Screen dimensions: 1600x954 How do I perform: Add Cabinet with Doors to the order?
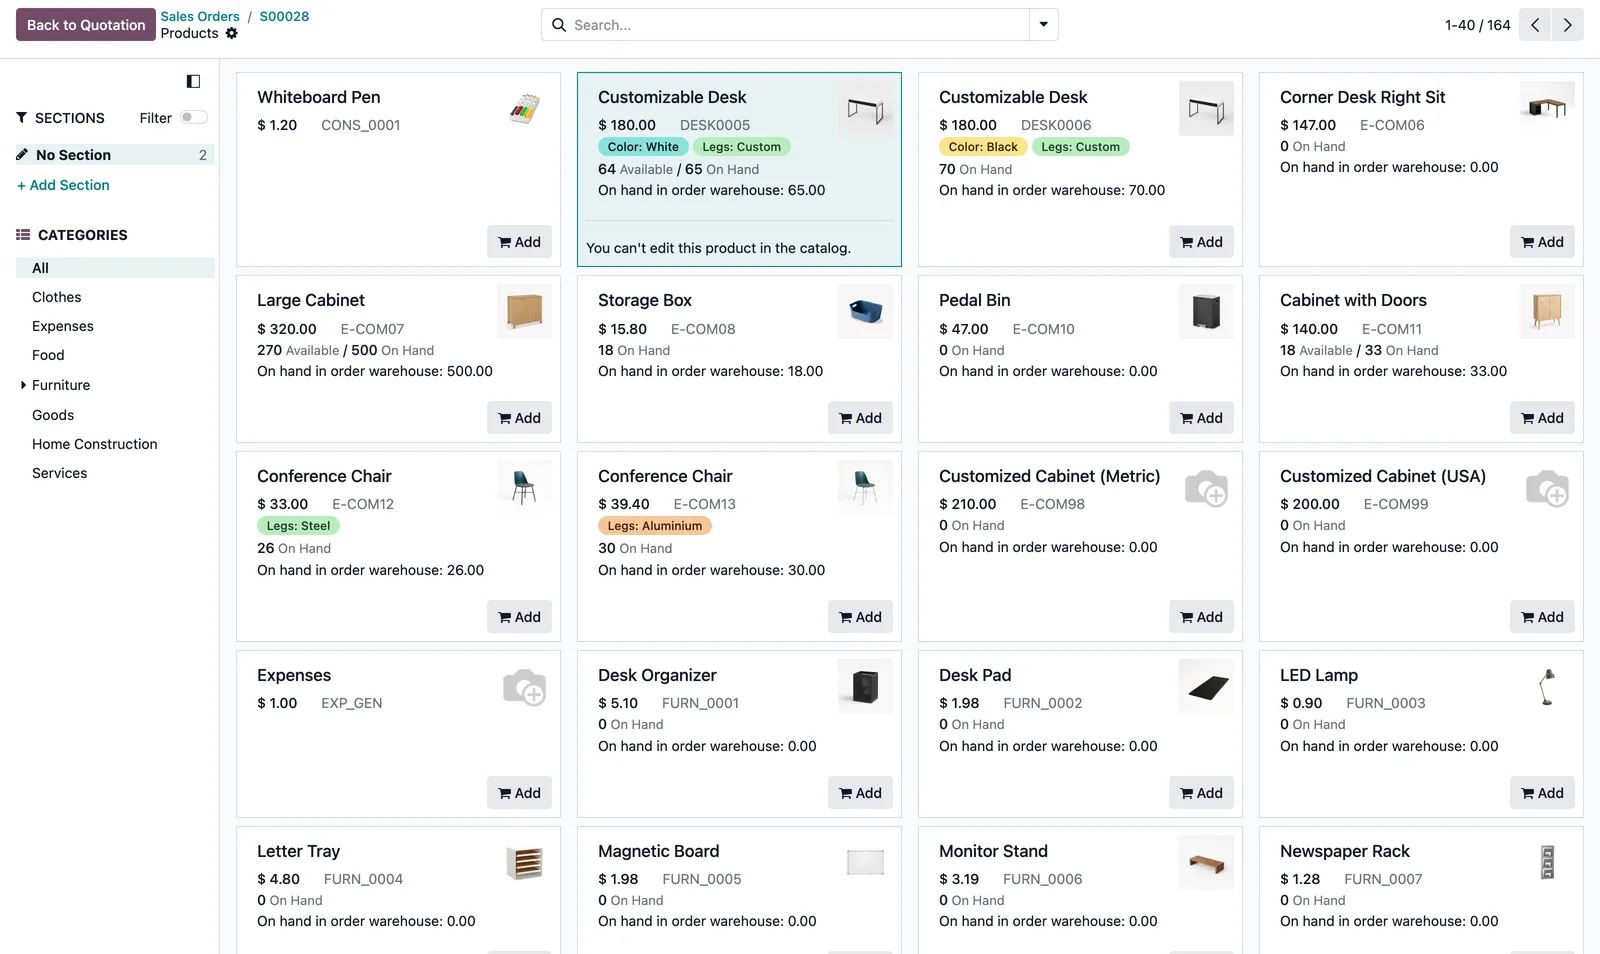click(x=1542, y=418)
